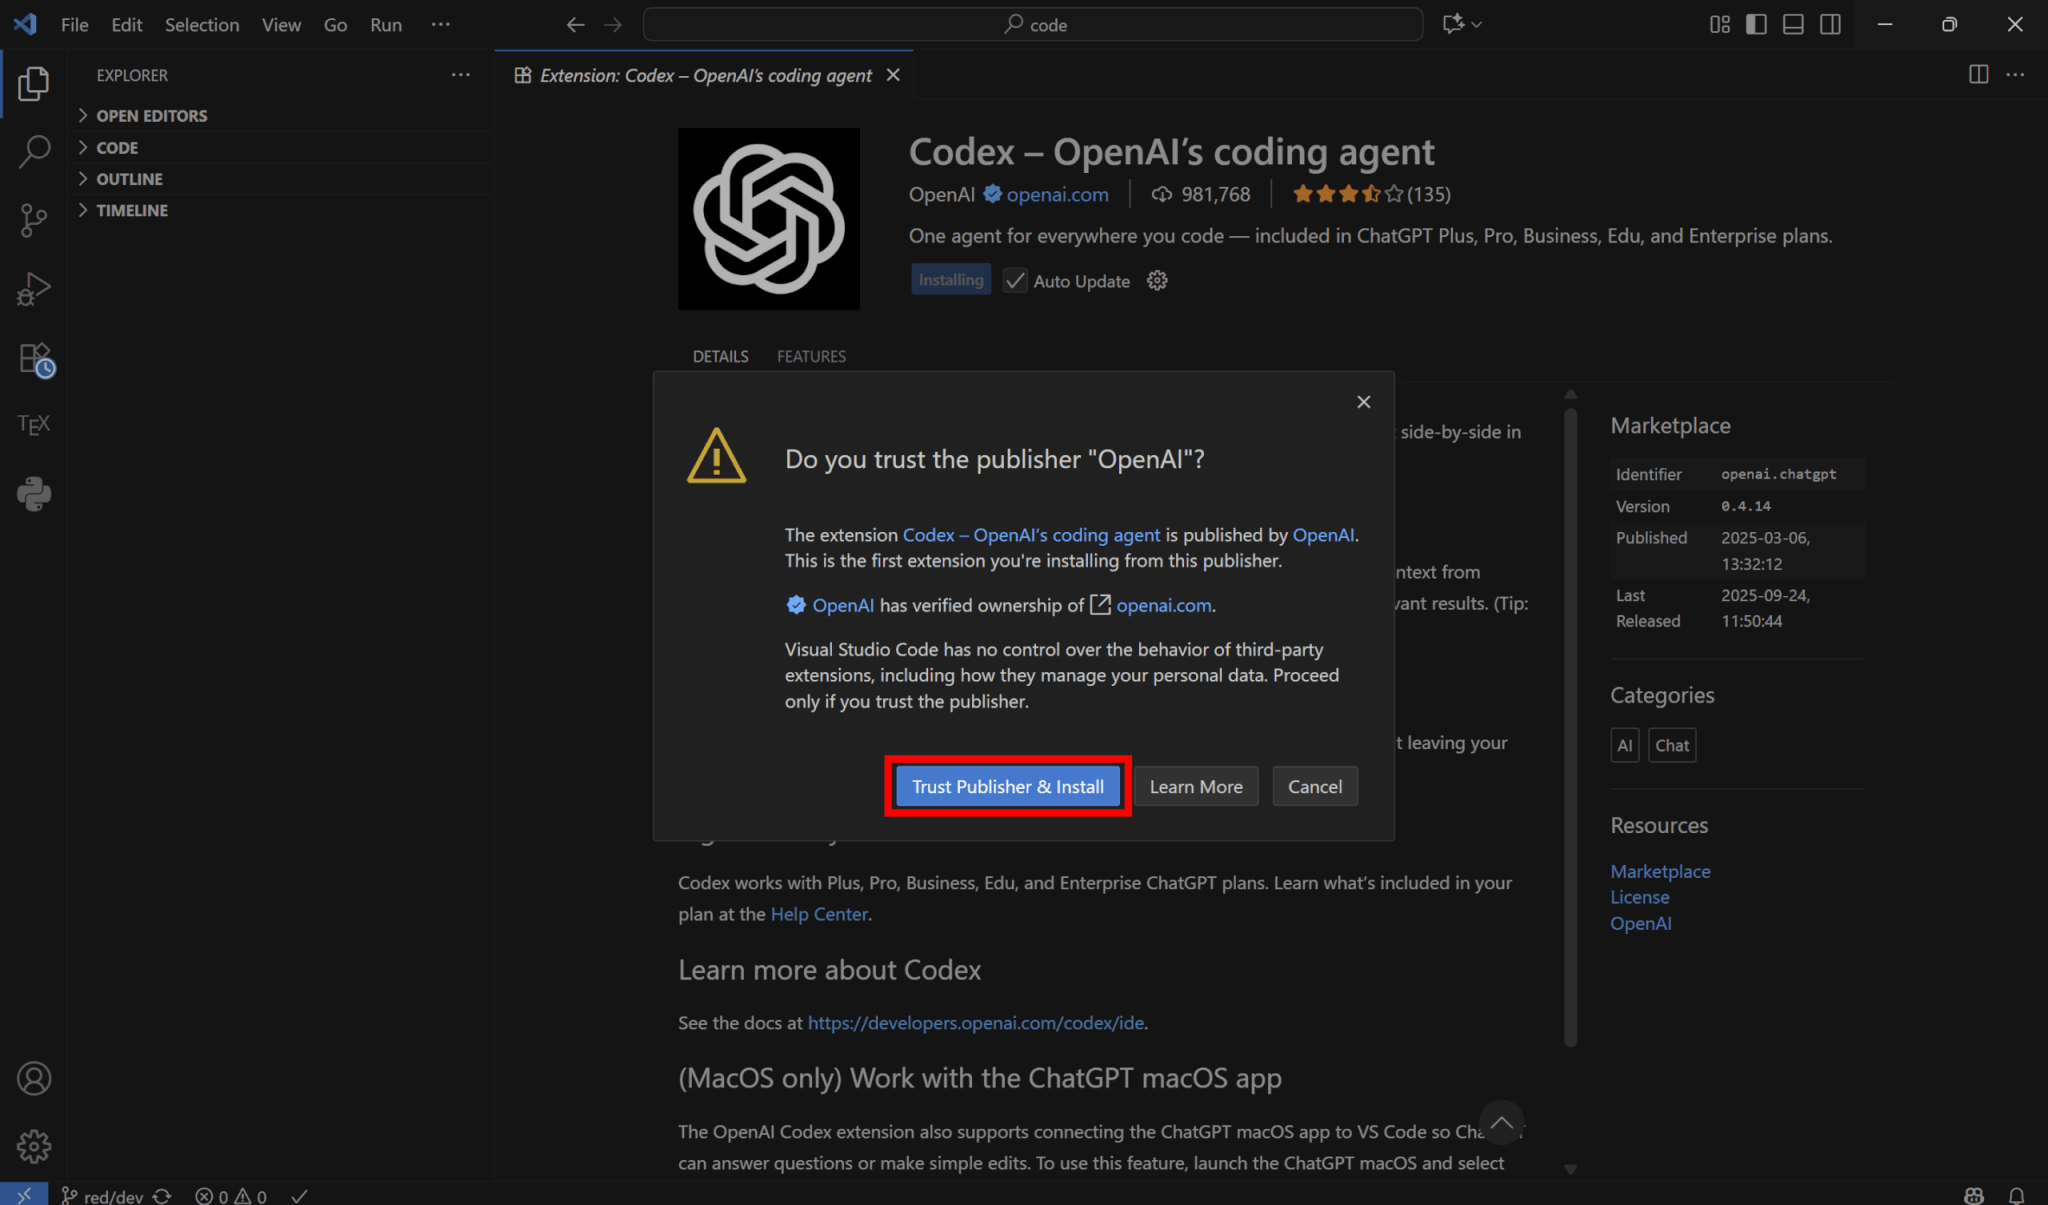2048x1205 pixels.
Task: Click the extension settings gear icon
Action: coord(1157,281)
